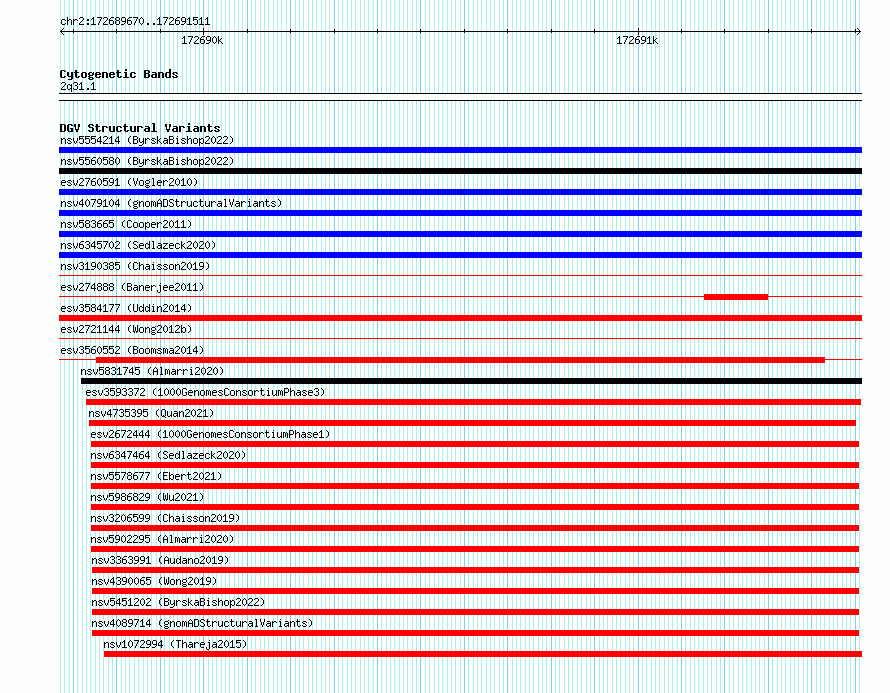
Task: Open nsv583665 (Cooper2011) variant label
Action: click(126, 224)
